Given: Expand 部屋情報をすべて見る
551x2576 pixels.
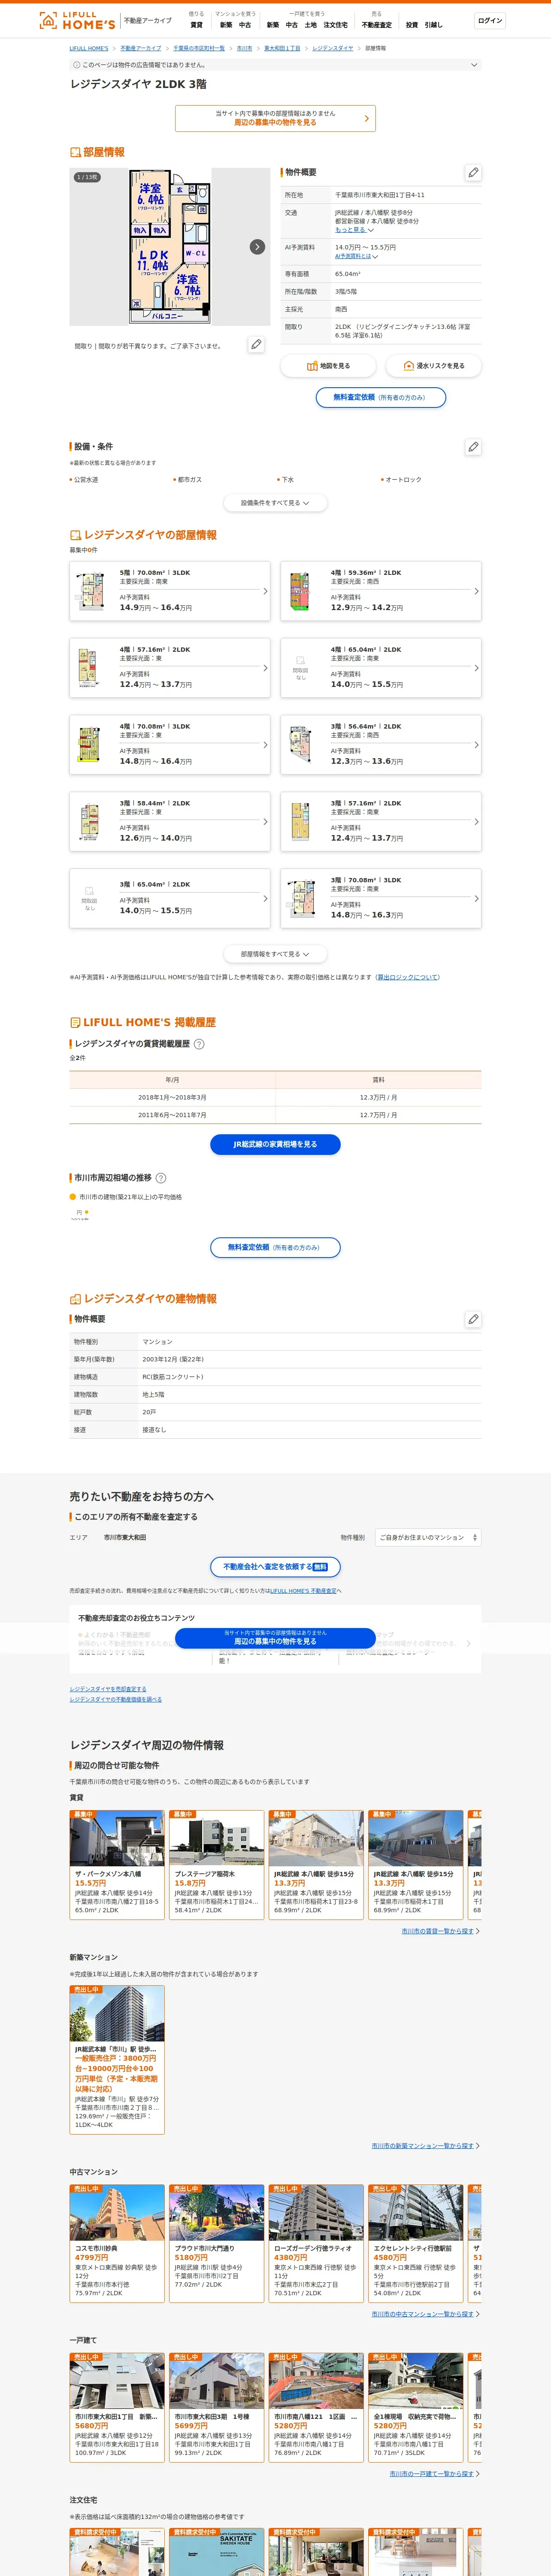Looking at the screenshot, I should pos(275,954).
